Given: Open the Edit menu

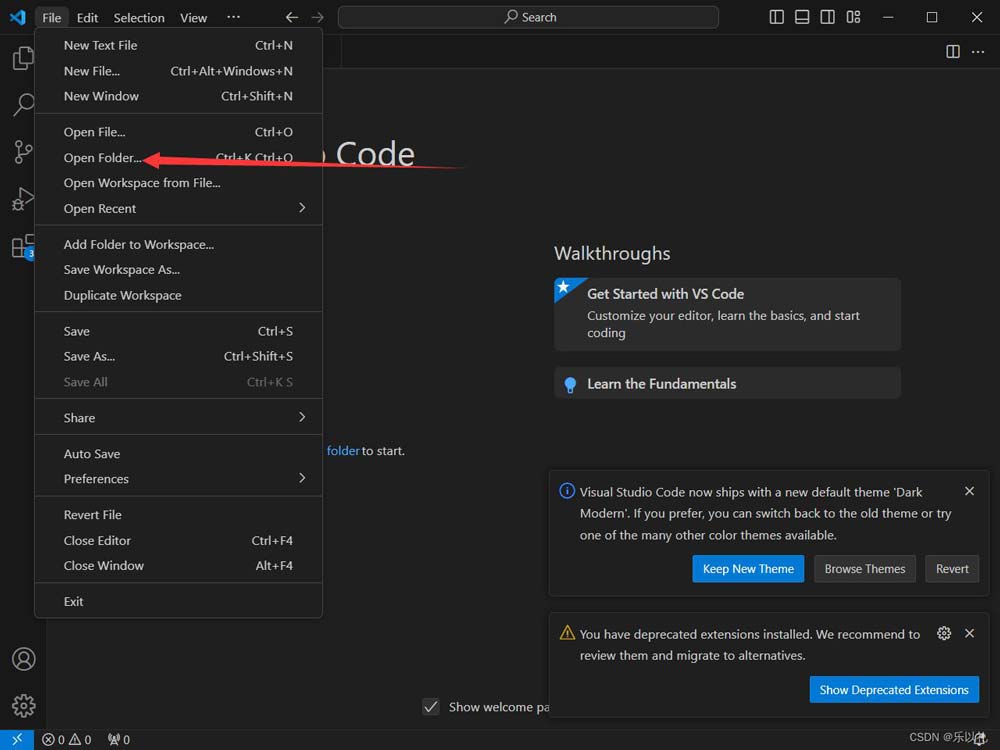Looking at the screenshot, I should click(87, 17).
